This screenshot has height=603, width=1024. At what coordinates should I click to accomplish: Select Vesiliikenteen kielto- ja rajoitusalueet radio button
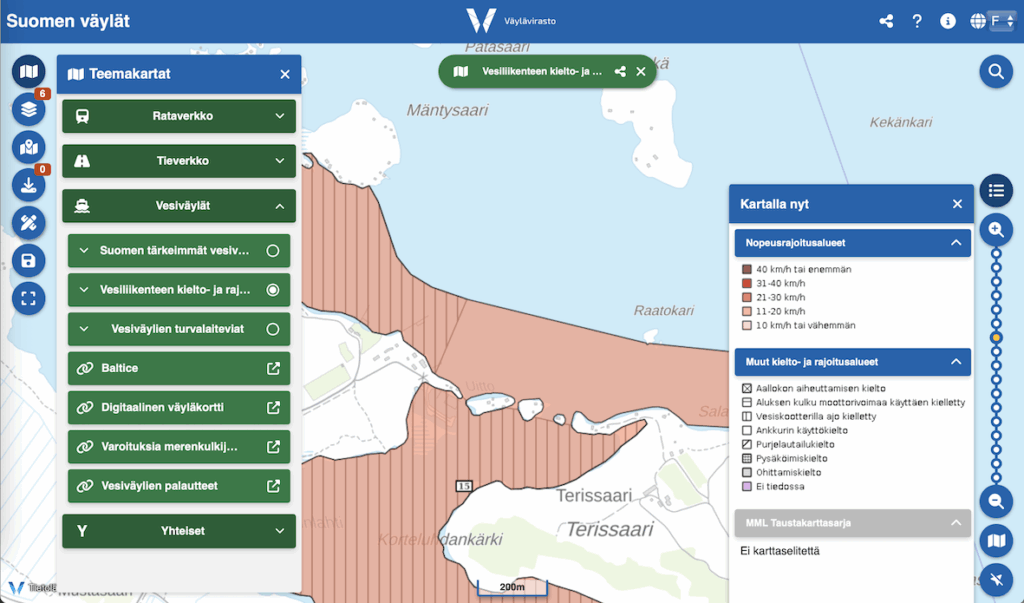(x=272, y=290)
